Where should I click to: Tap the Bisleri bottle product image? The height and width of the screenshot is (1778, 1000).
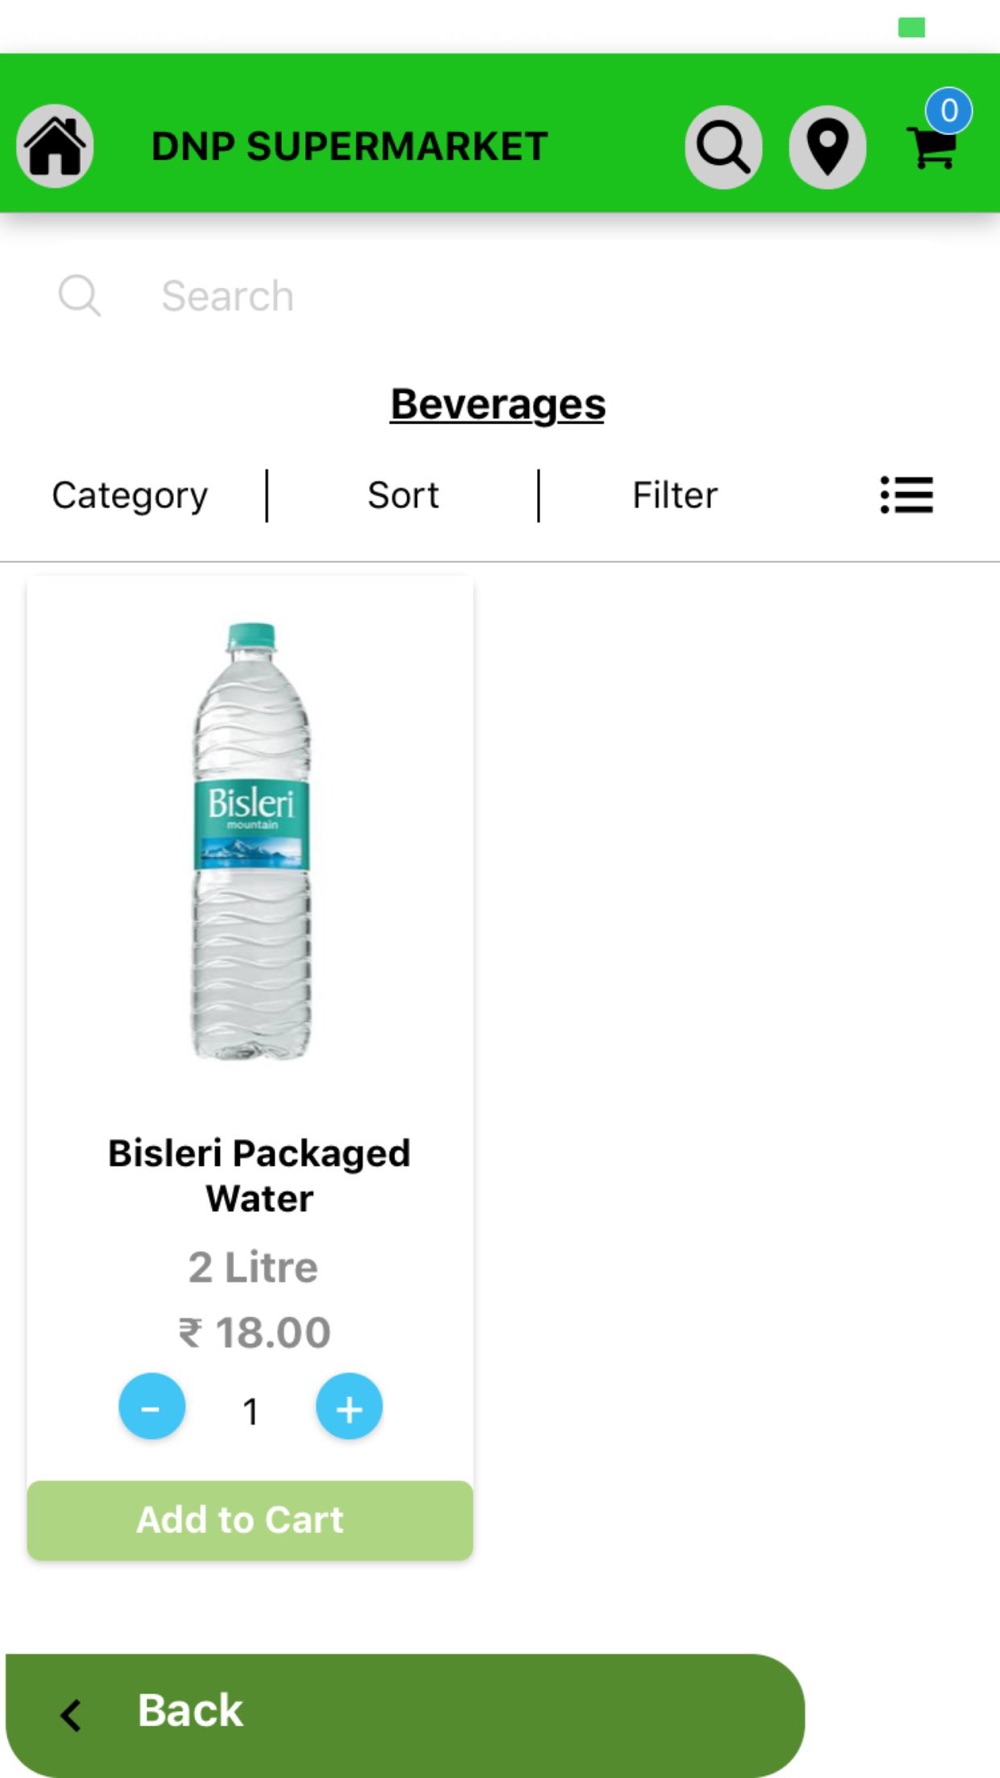[x=251, y=840]
